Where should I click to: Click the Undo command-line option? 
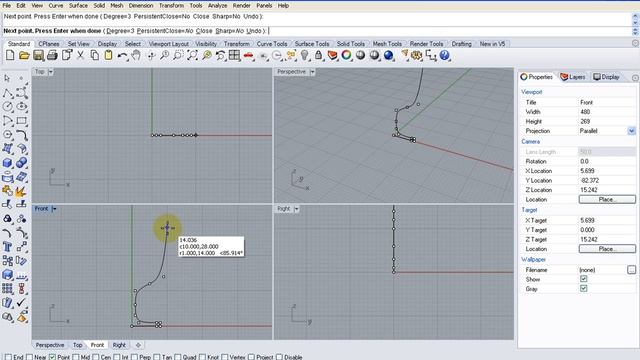(x=253, y=31)
